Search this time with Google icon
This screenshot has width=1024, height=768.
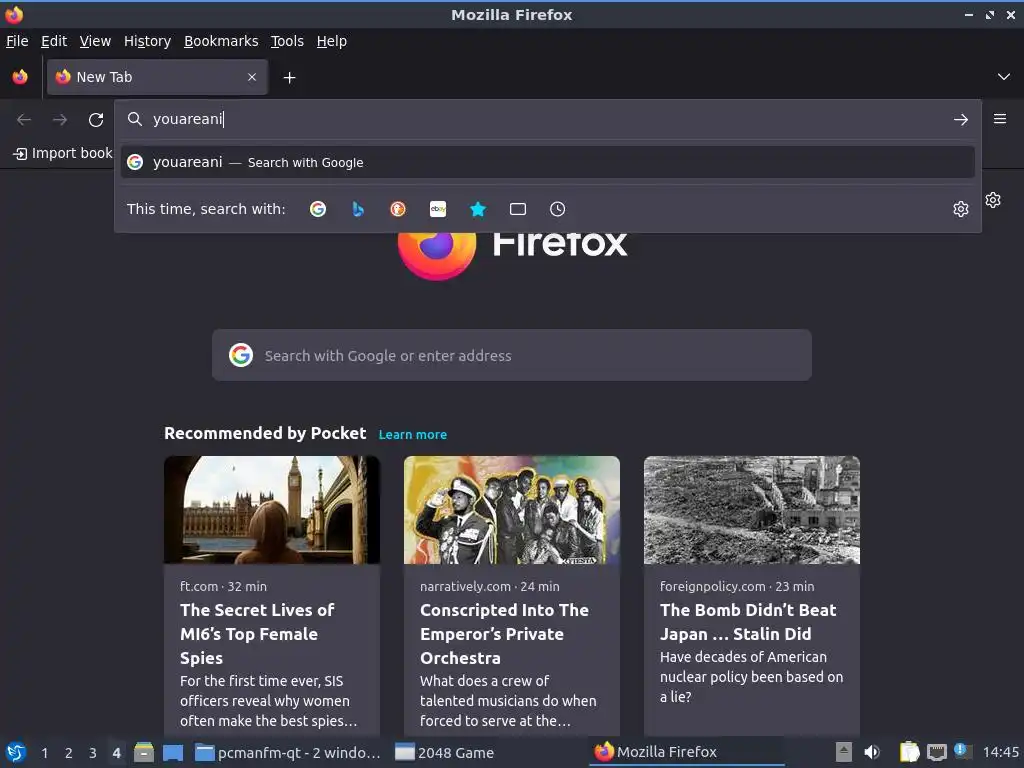coord(318,209)
